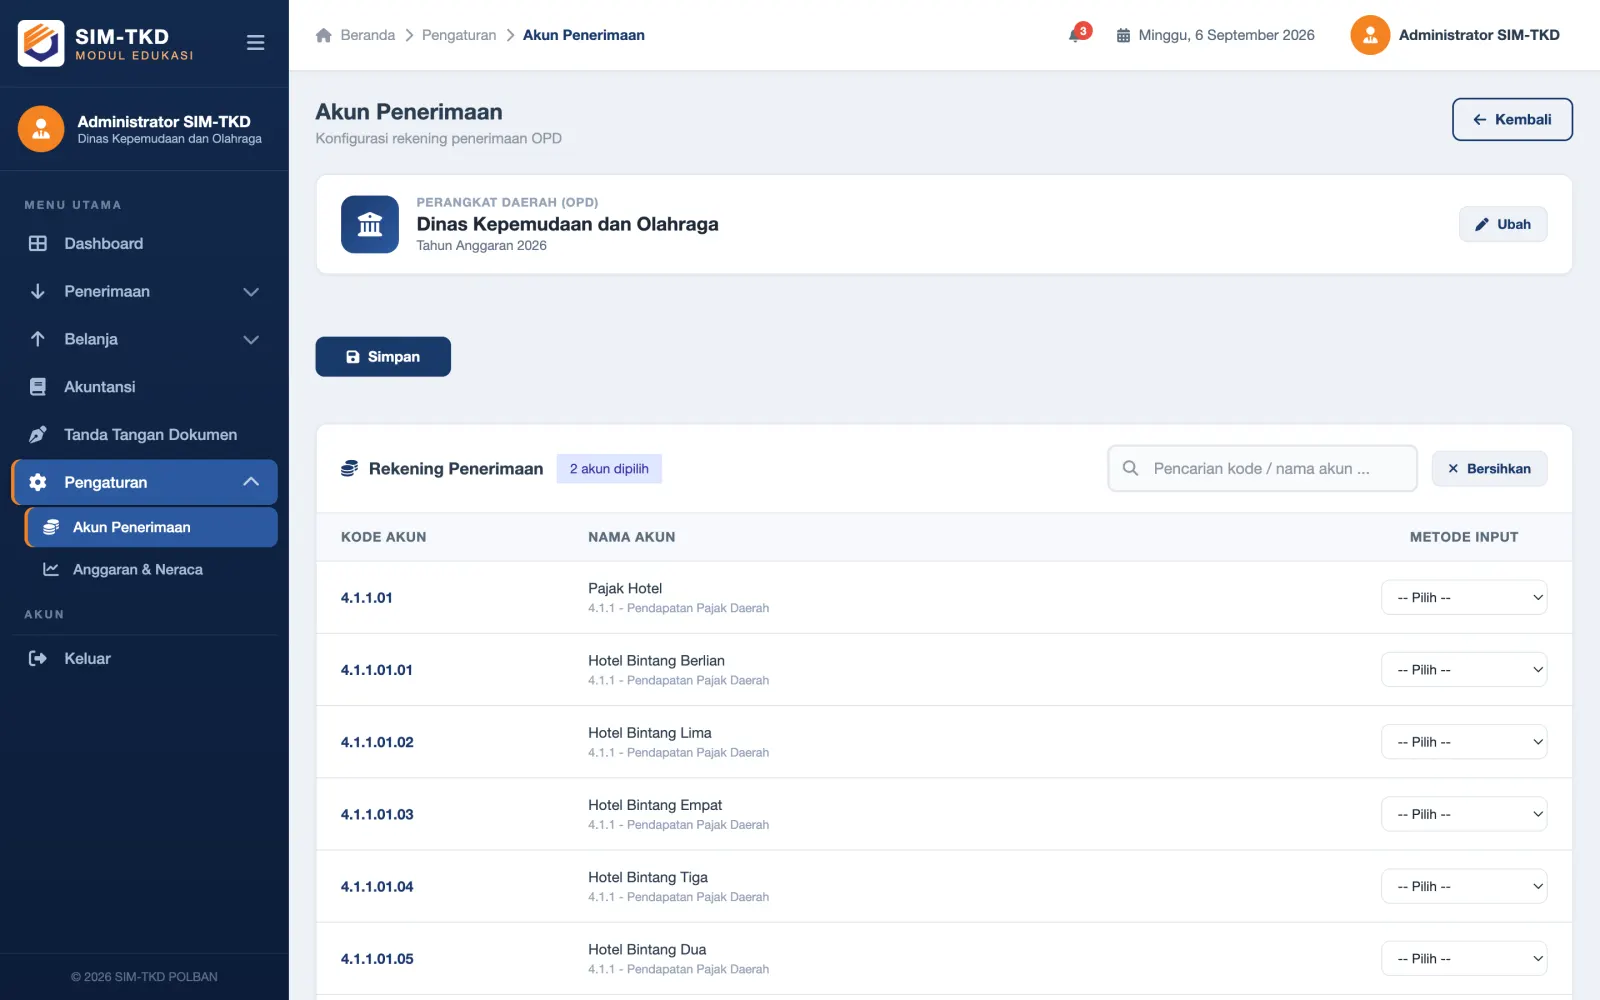Click the calendar icon beside the date
The width and height of the screenshot is (1600, 1000).
pyautogui.click(x=1123, y=35)
